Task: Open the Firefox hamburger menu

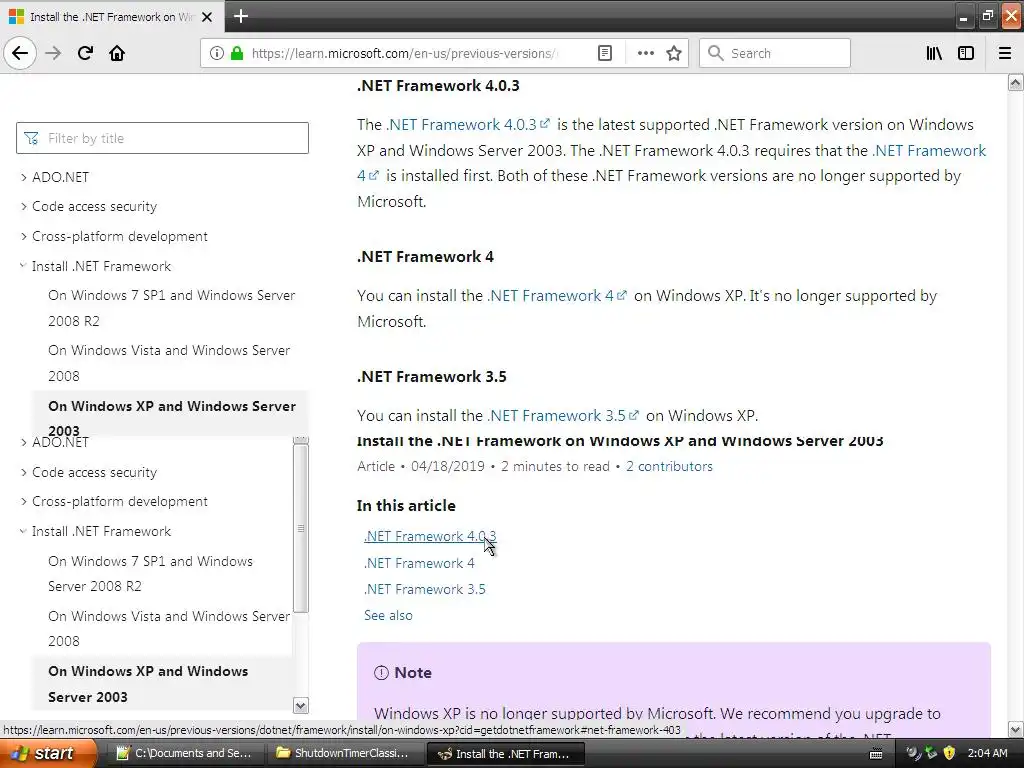Action: tap(1004, 54)
